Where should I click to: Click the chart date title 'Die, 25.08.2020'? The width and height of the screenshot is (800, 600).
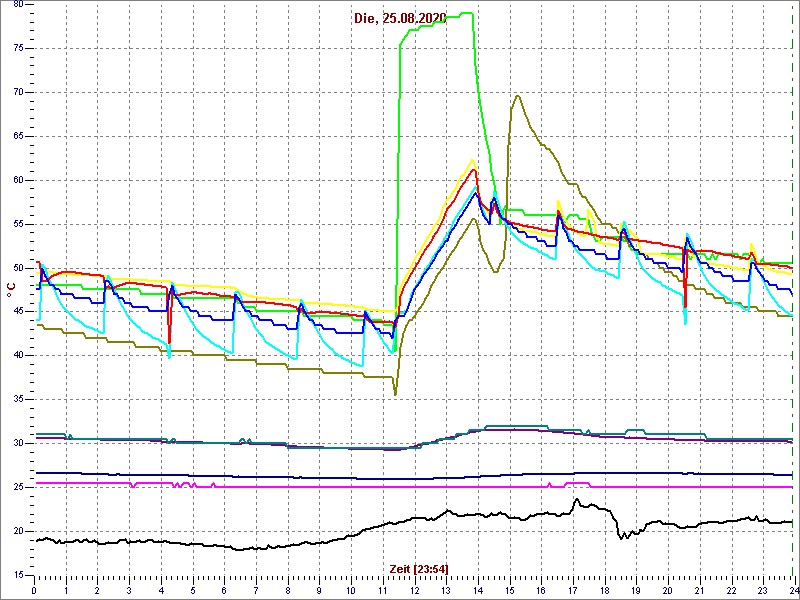(x=400, y=19)
